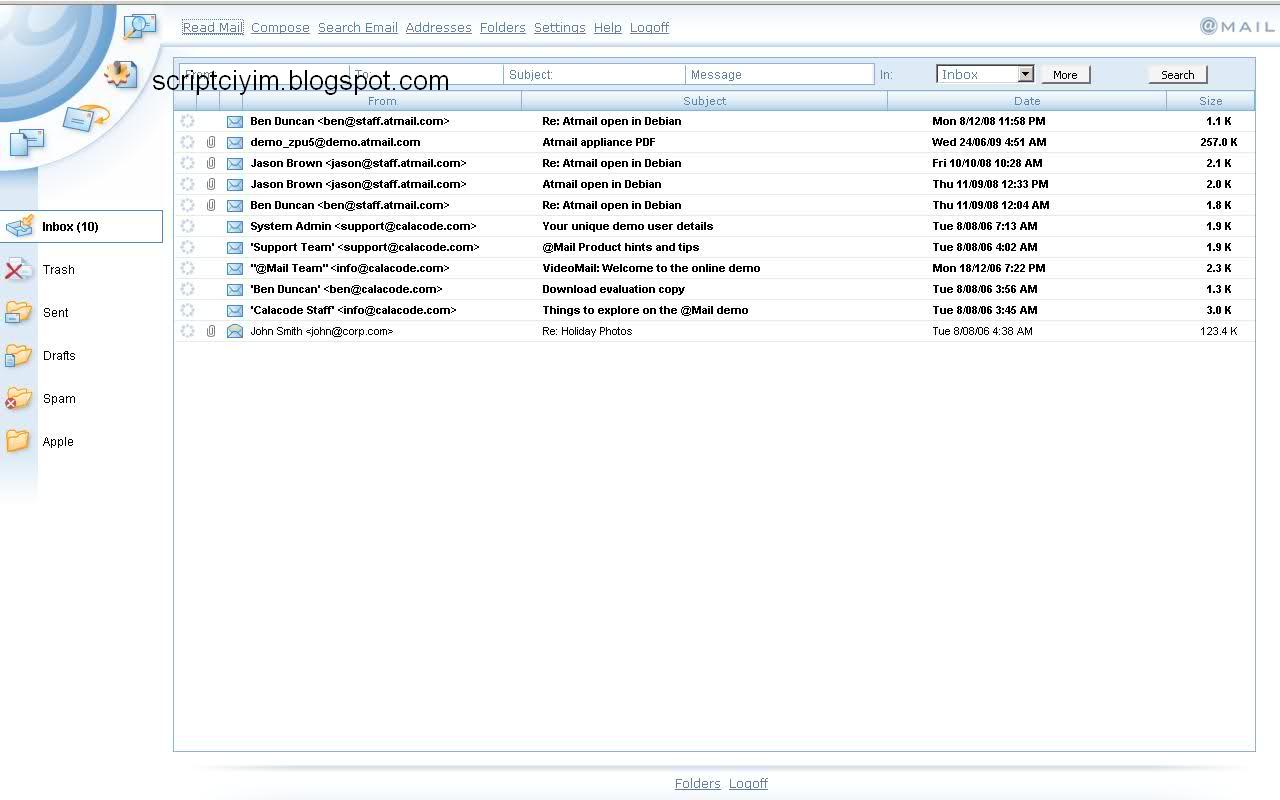Open the Spam folder icon
Viewport: 1280px width, 800px height.
click(18, 399)
